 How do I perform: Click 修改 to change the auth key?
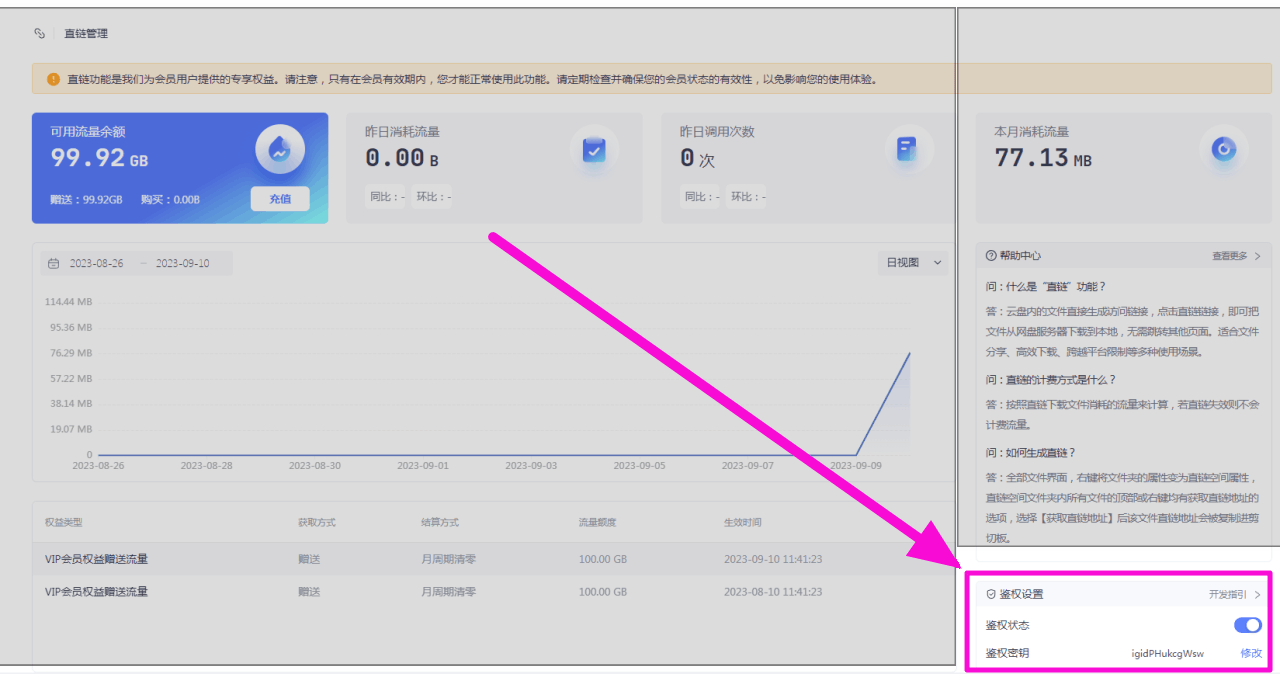[1251, 653]
